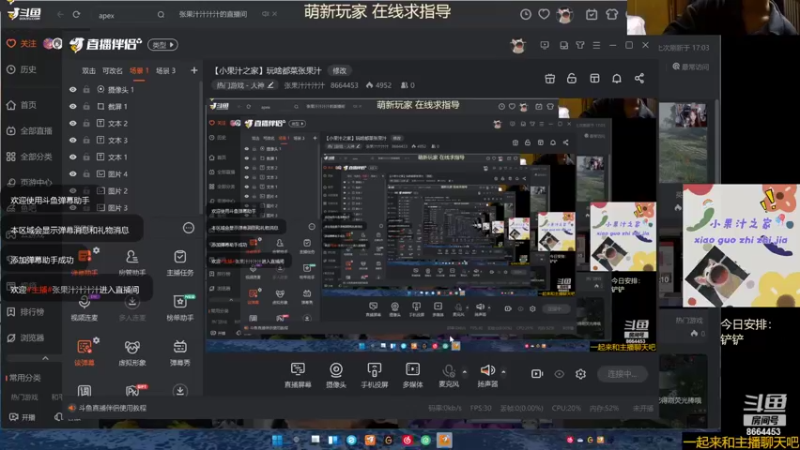Open 视频连麦 tool

(84, 307)
